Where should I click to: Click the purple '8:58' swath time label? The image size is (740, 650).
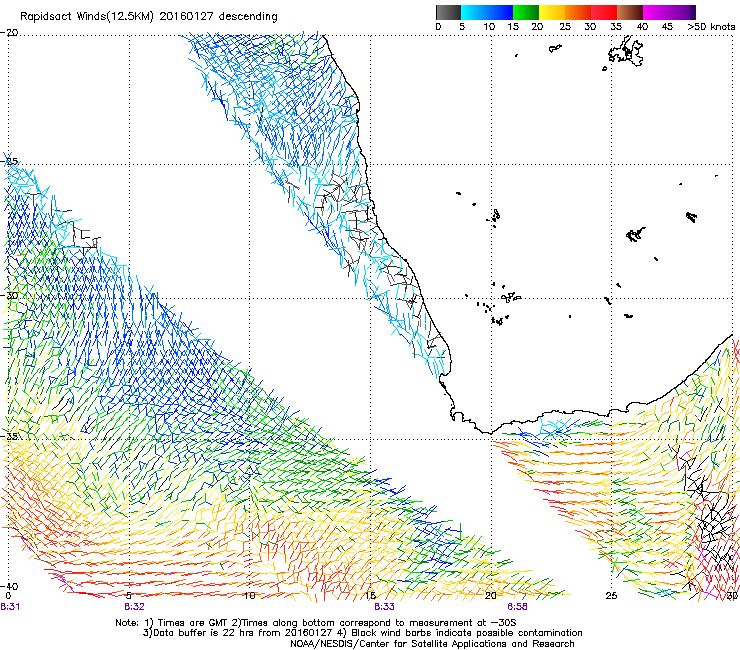[x=517, y=607]
